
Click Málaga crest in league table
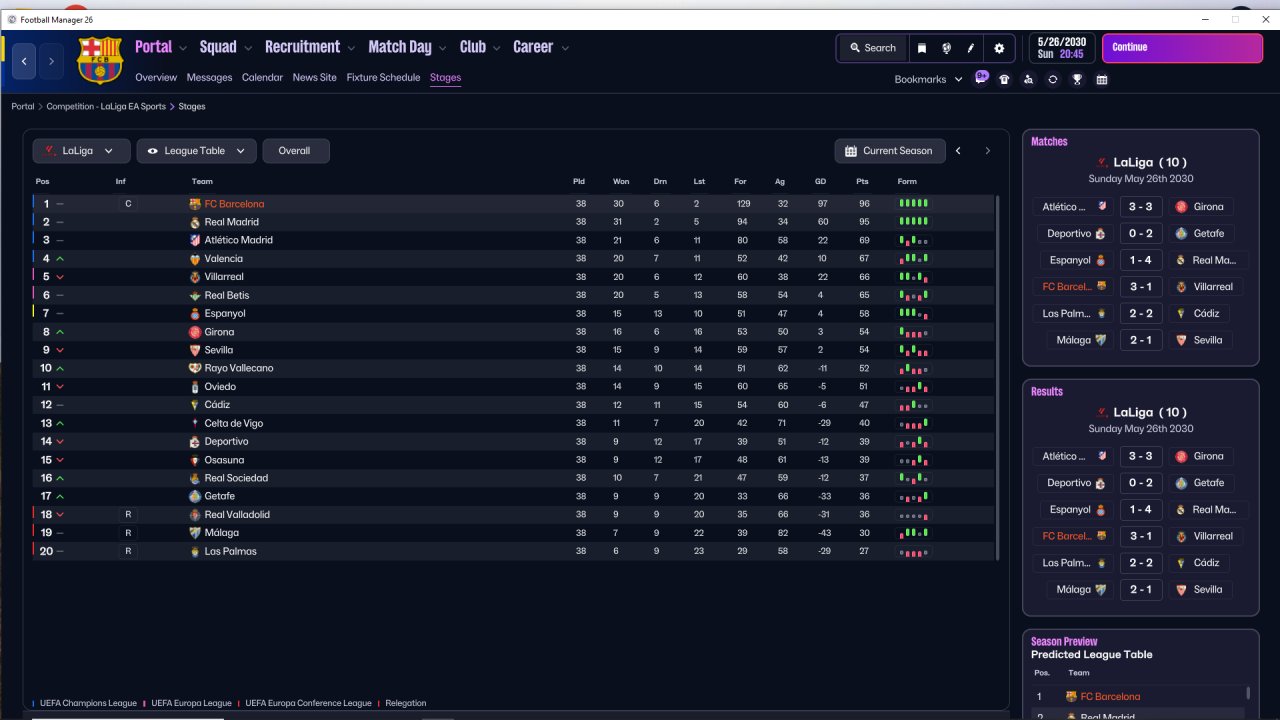(195, 533)
